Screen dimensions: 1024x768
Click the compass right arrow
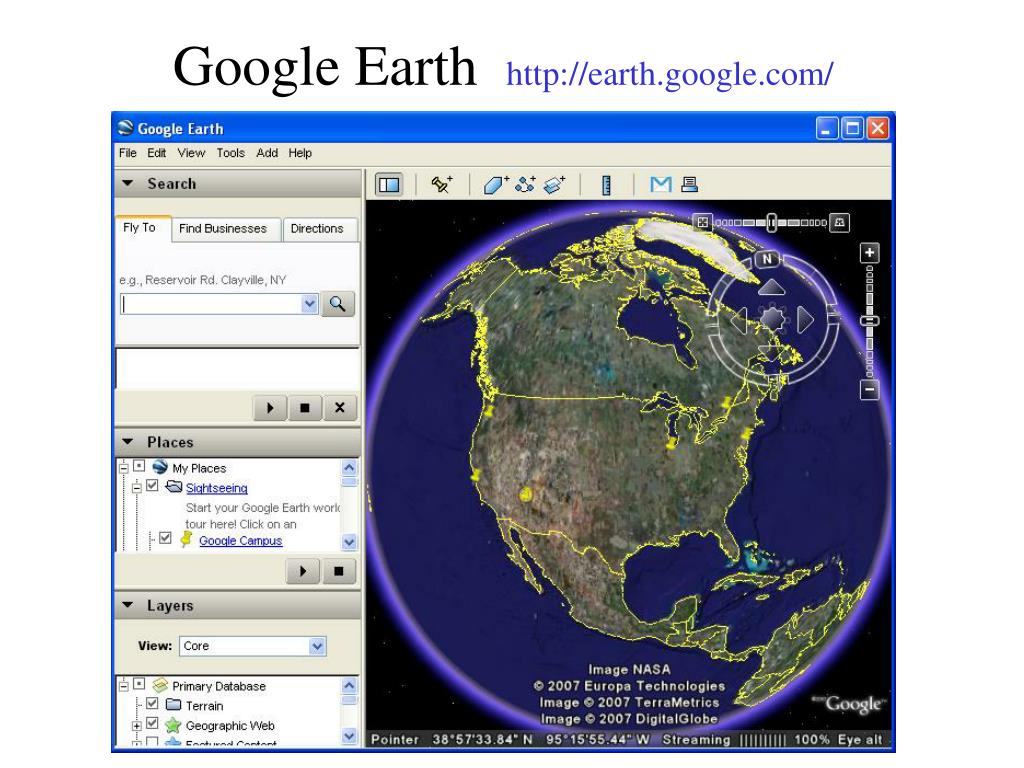[805, 320]
